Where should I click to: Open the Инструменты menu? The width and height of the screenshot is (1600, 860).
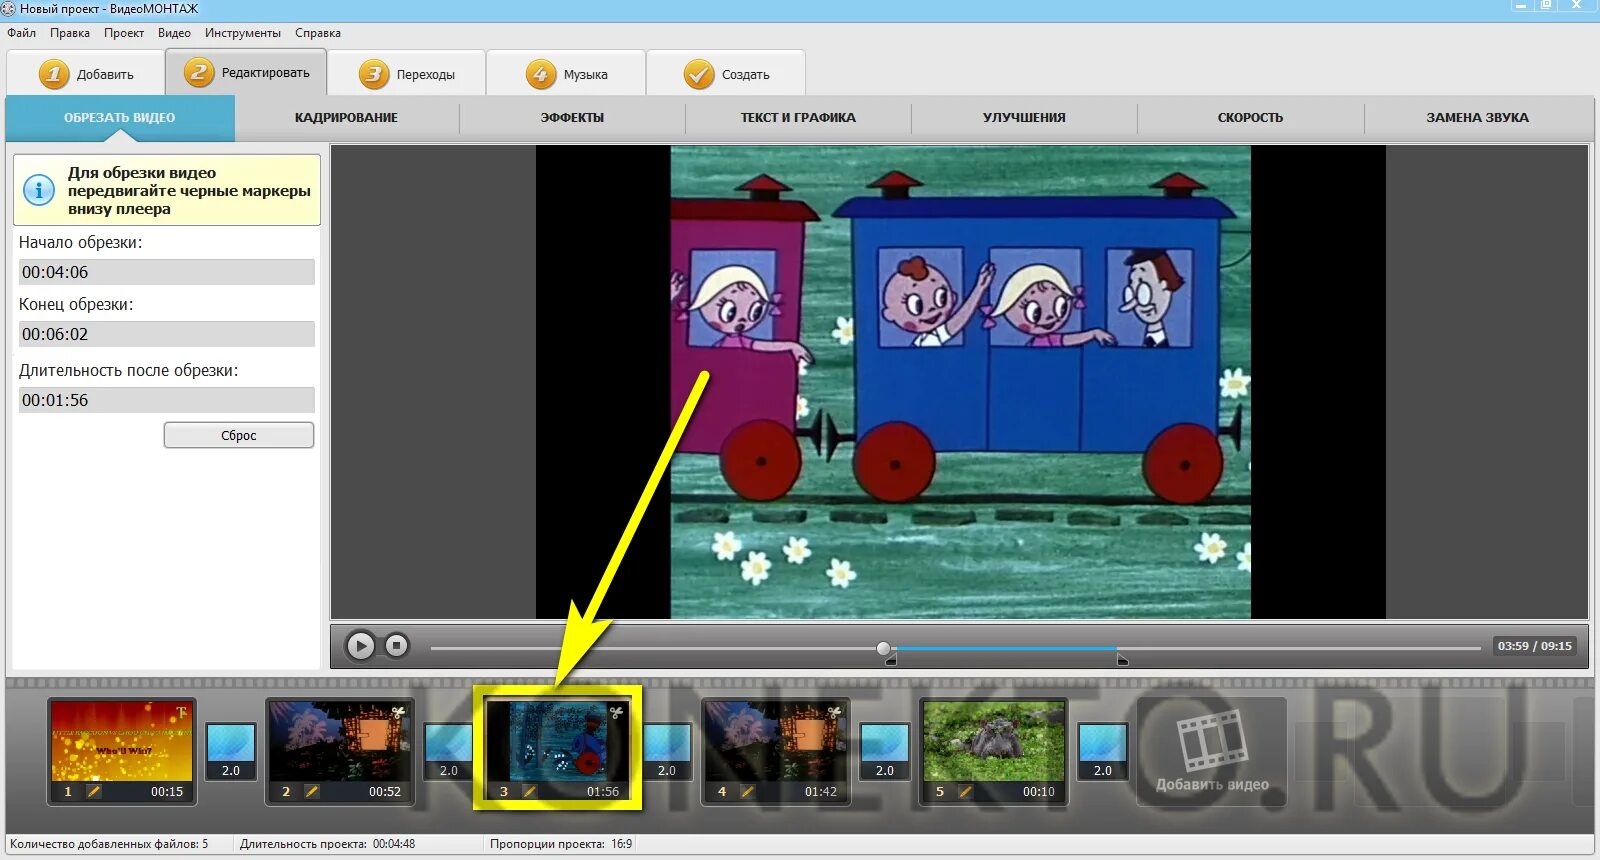243,33
